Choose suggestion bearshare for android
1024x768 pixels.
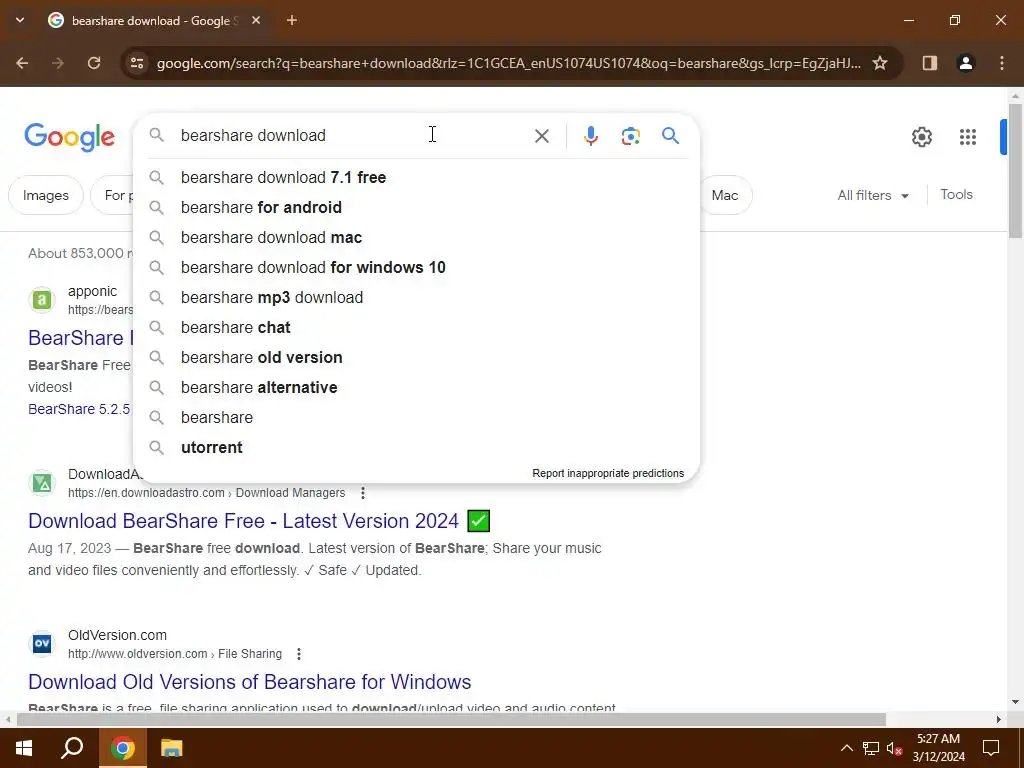416,208
